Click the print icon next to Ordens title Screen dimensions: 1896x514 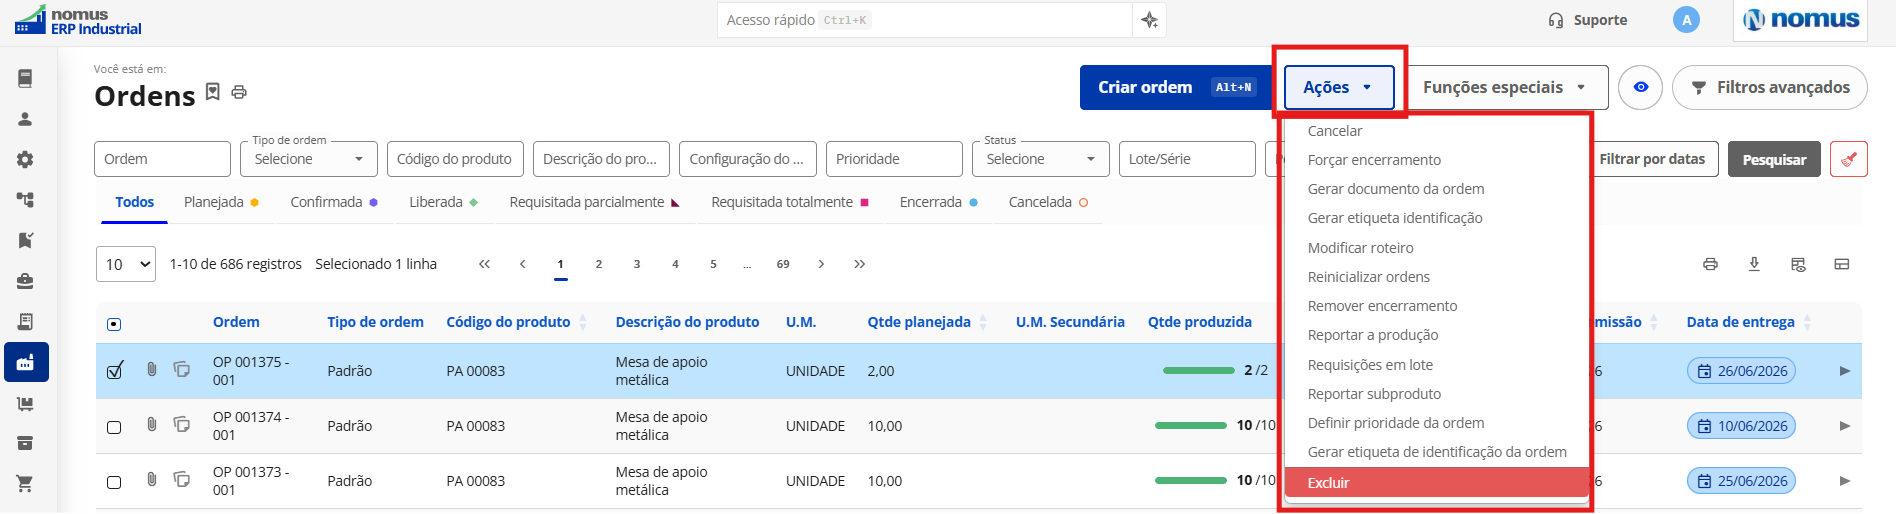click(x=239, y=92)
